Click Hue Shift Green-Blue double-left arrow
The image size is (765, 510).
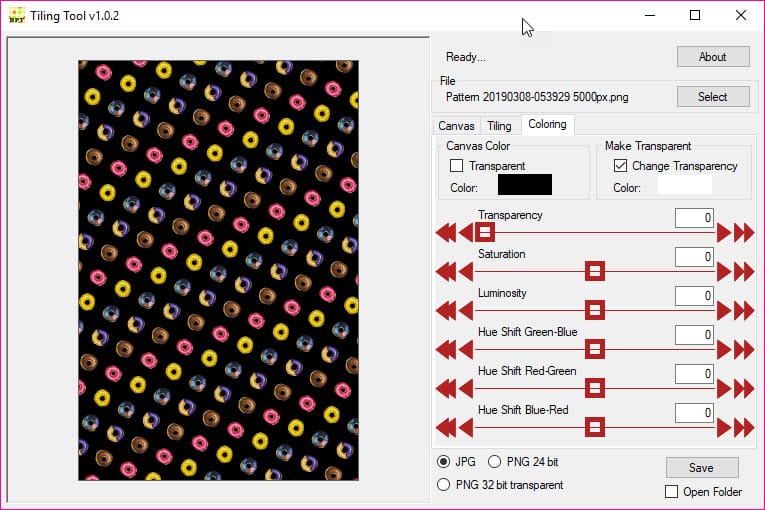(x=446, y=350)
